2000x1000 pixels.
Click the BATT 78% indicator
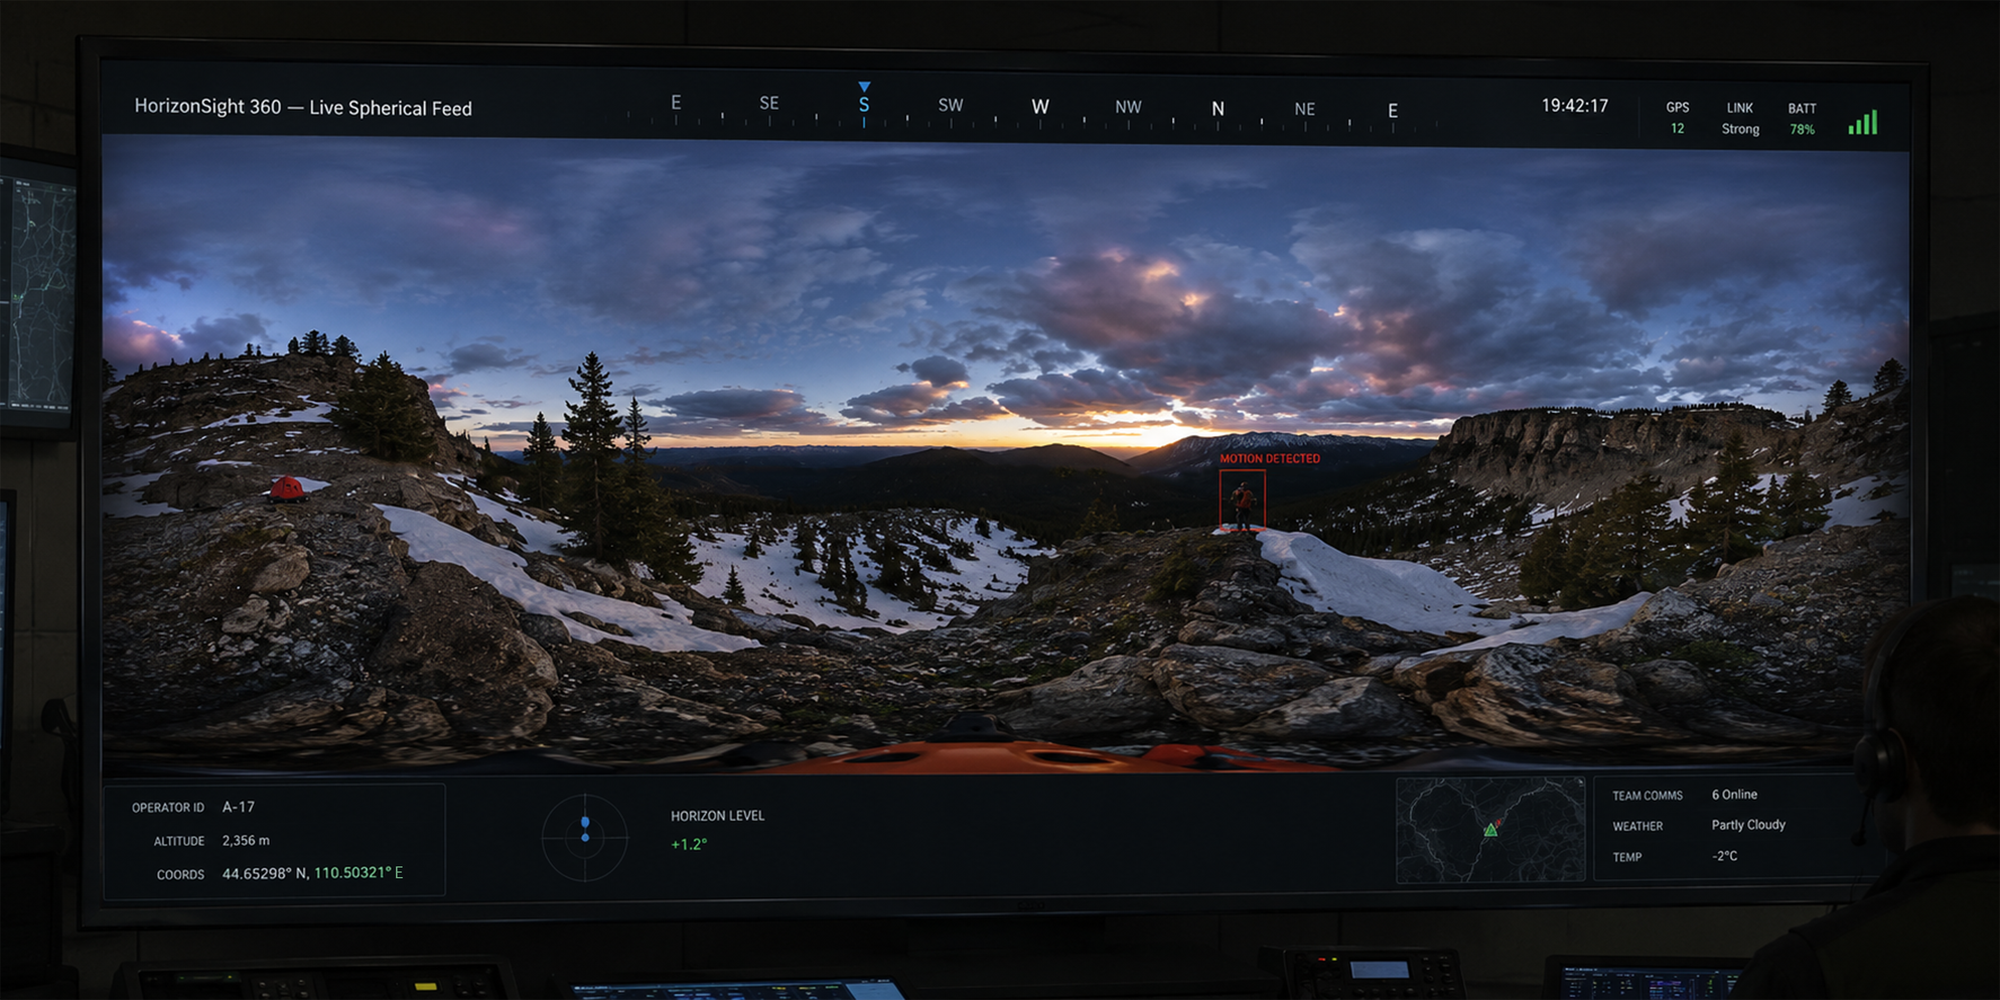point(1802,119)
